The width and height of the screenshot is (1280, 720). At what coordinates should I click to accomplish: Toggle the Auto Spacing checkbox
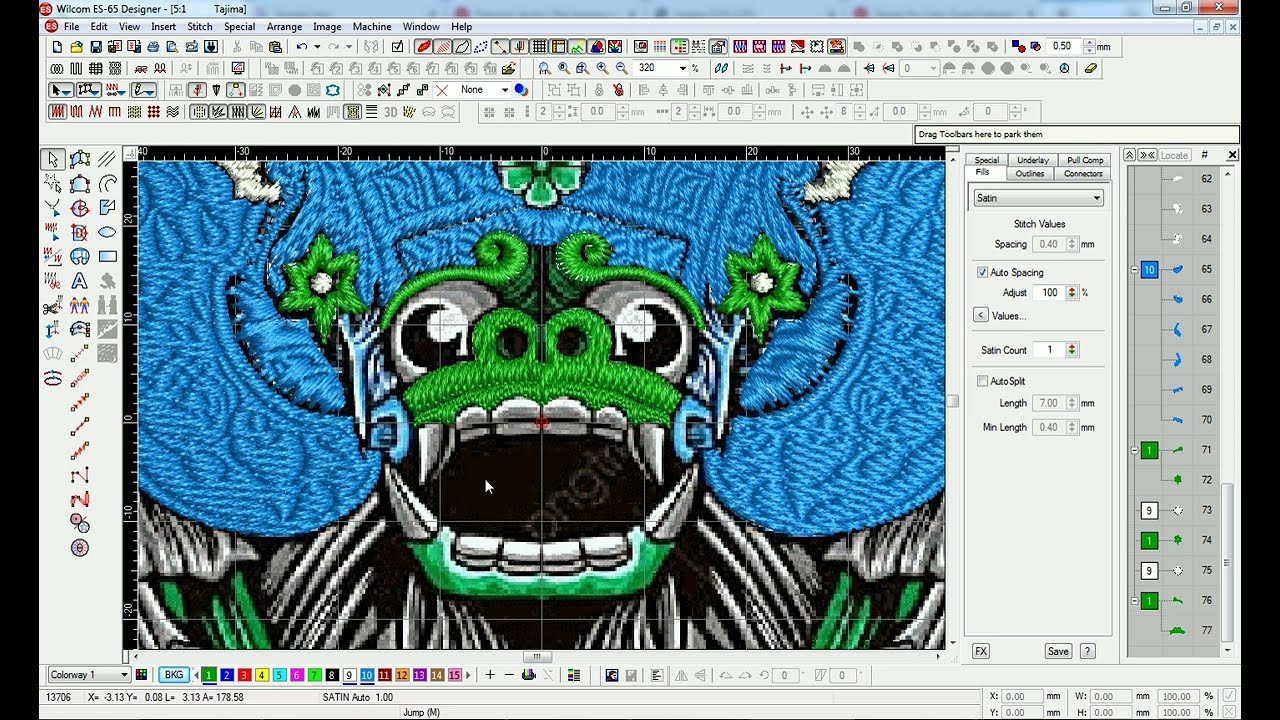(982, 272)
